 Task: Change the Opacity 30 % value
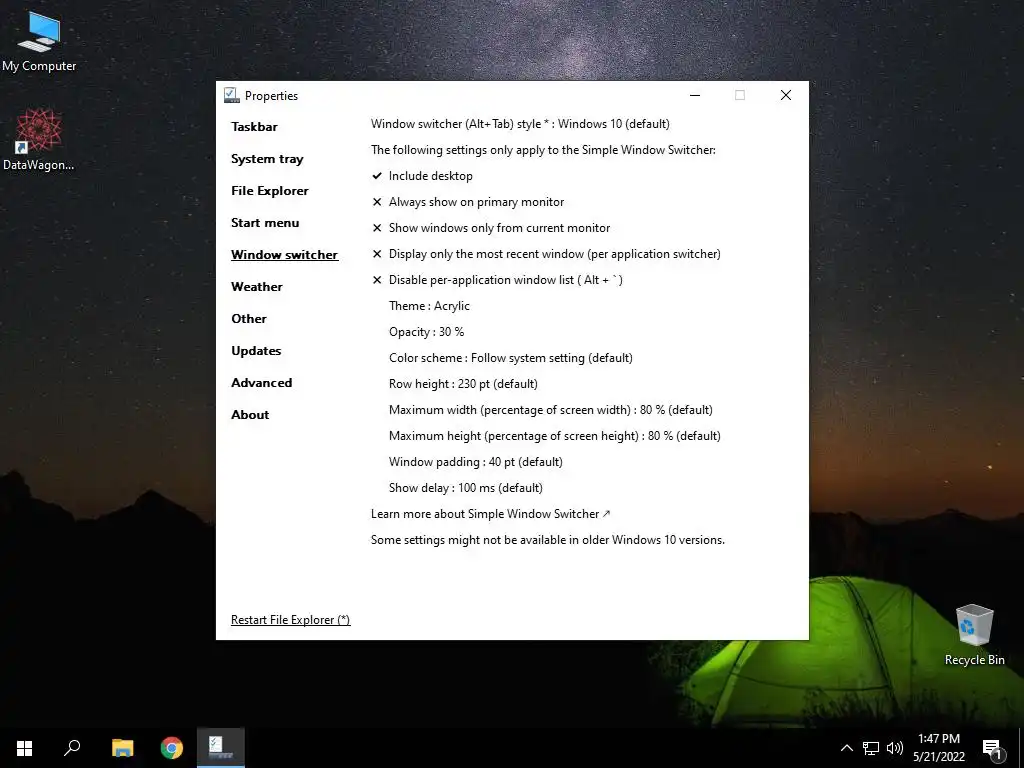[426, 332]
